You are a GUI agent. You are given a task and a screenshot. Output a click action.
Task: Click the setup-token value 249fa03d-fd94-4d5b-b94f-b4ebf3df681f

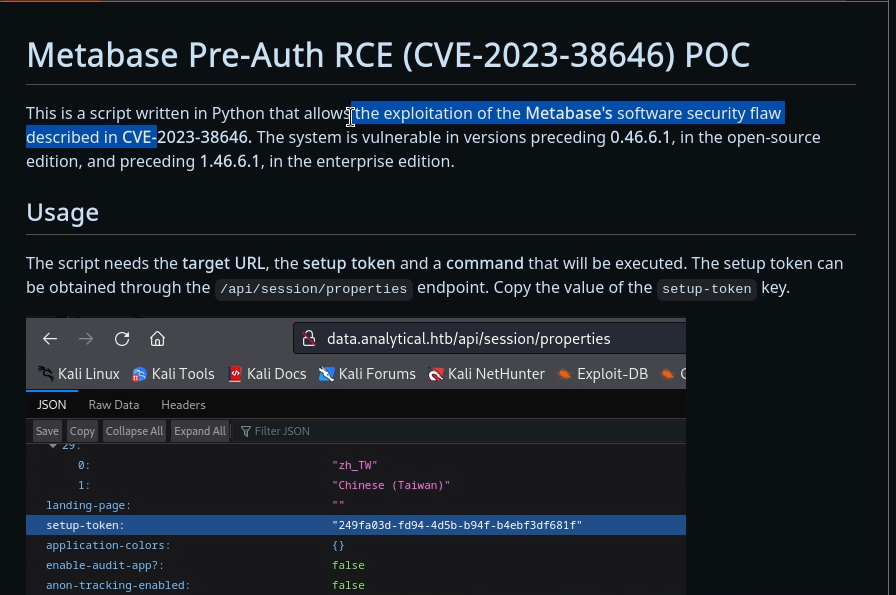[457, 525]
